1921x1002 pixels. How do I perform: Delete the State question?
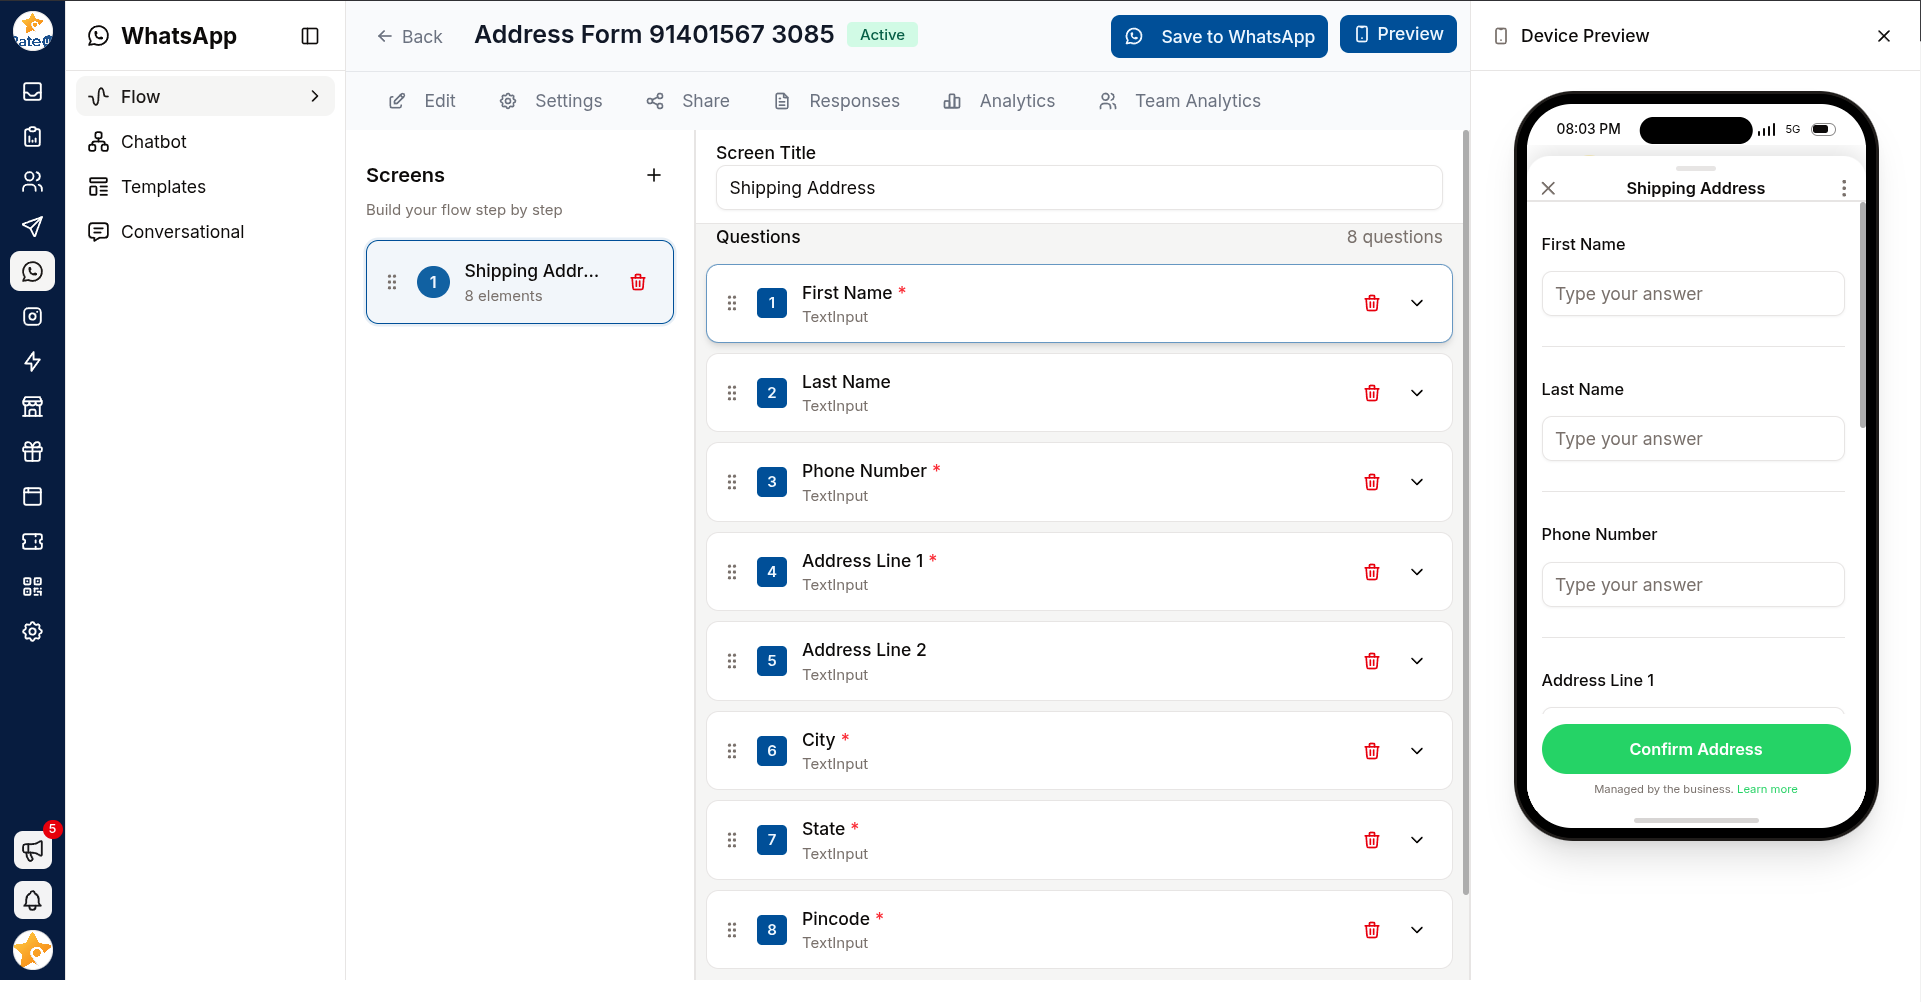[1372, 840]
